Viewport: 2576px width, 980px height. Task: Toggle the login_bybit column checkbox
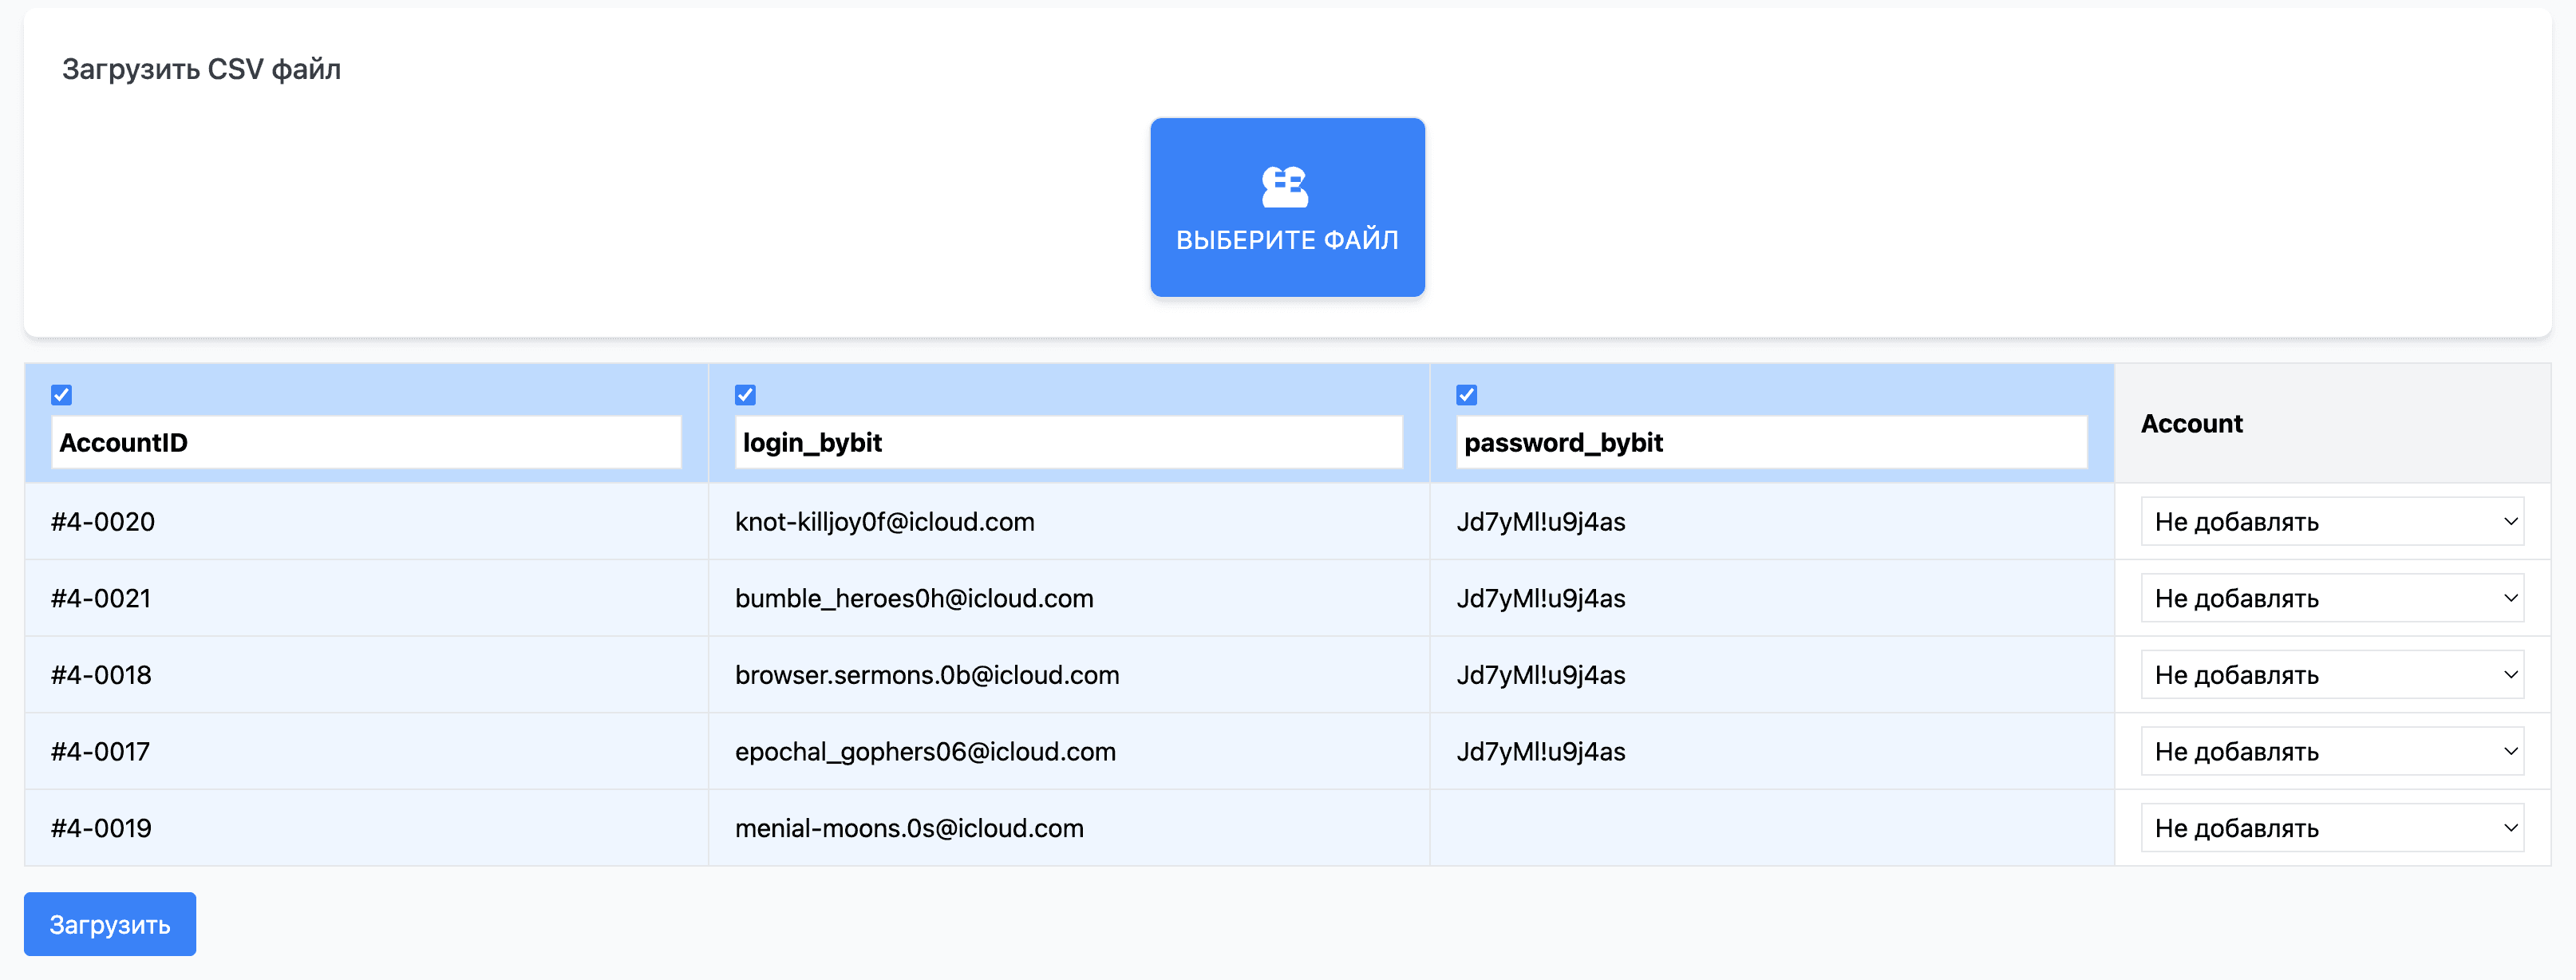[x=745, y=395]
